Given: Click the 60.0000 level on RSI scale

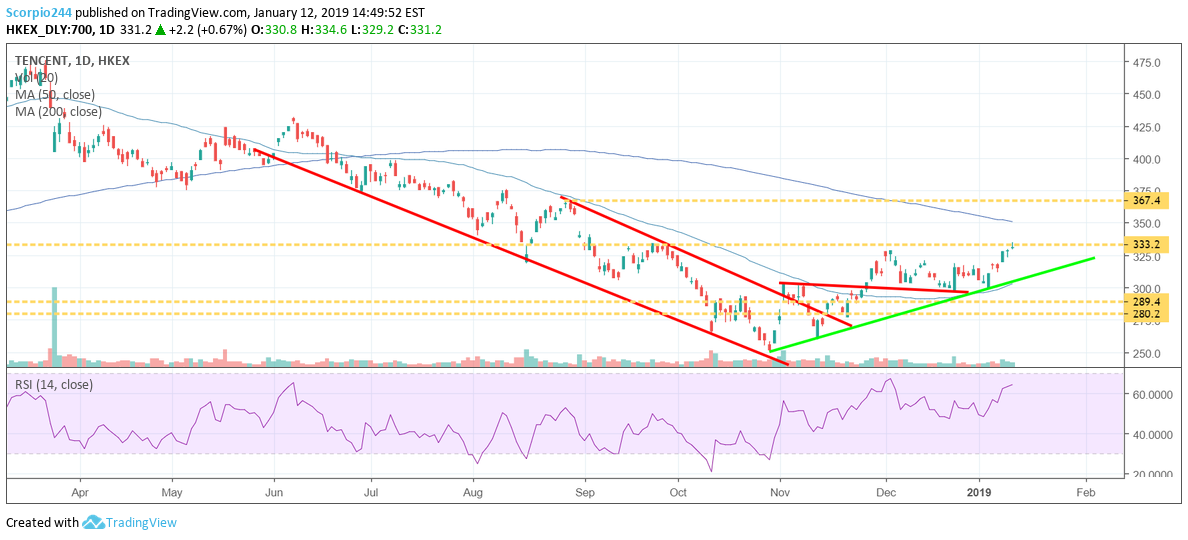Looking at the screenshot, I should tap(1150, 395).
